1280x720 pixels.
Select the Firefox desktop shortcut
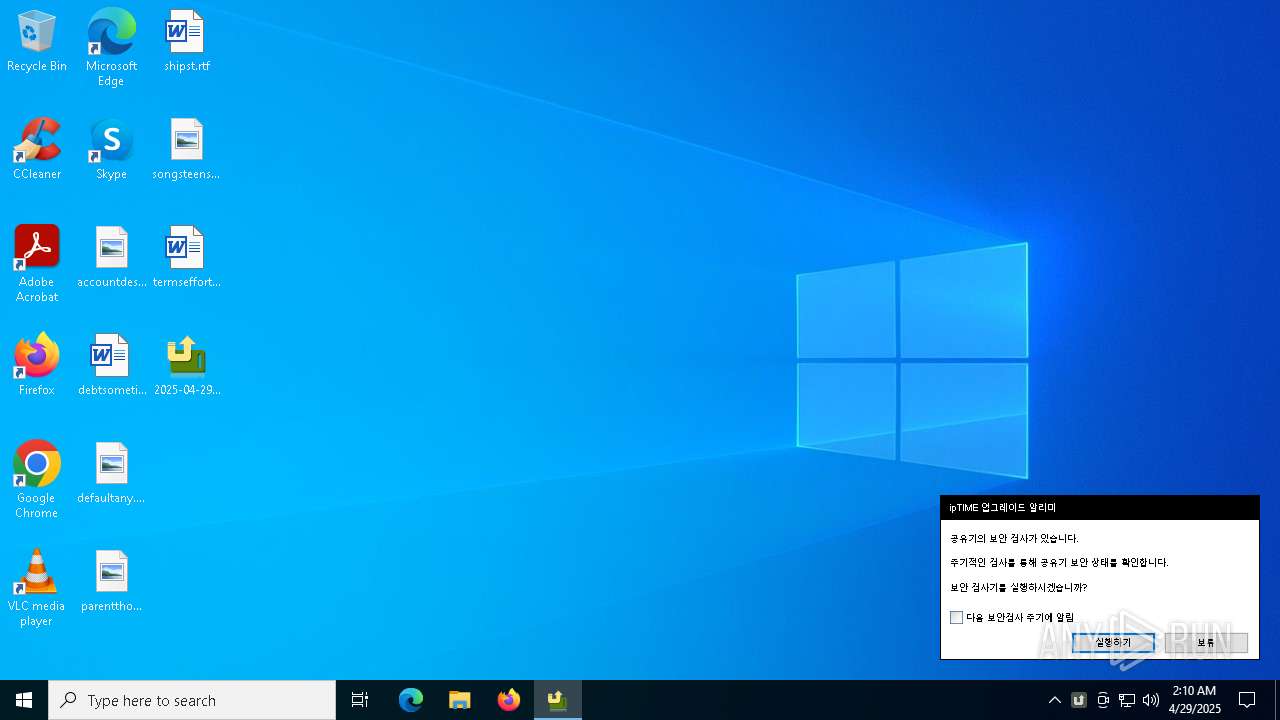coord(37,366)
